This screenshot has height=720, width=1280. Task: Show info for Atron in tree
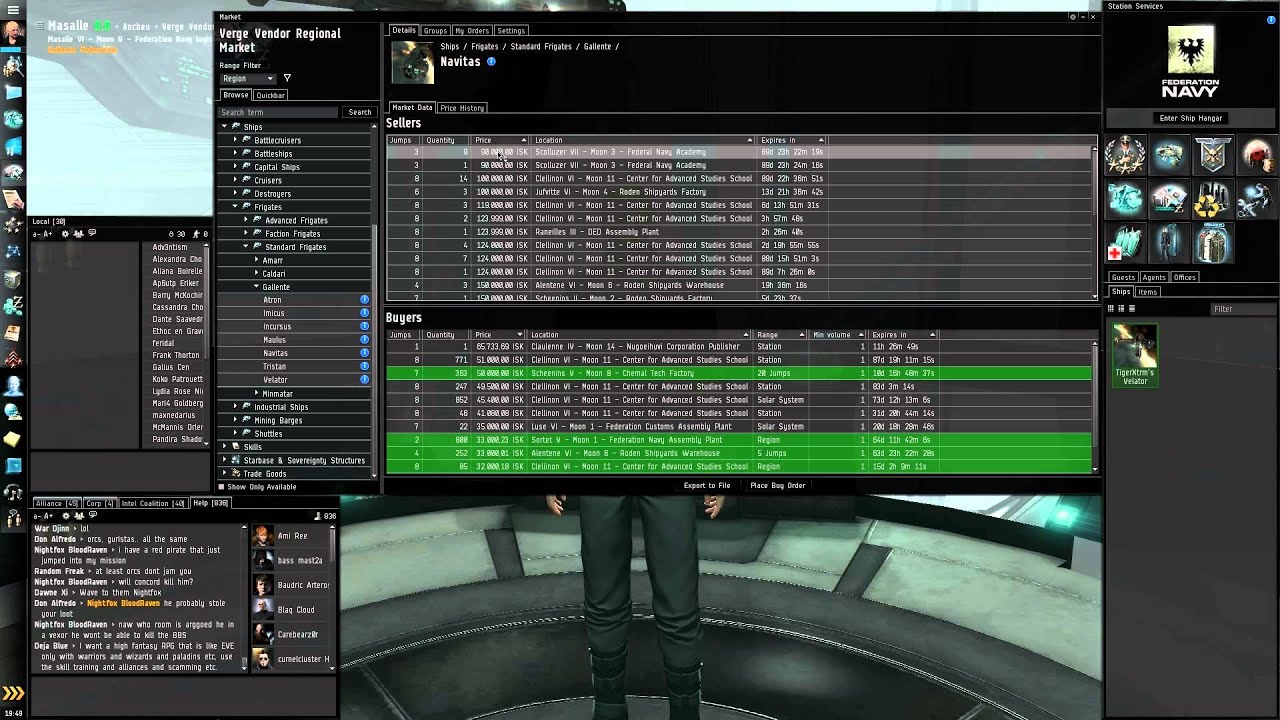click(x=364, y=299)
